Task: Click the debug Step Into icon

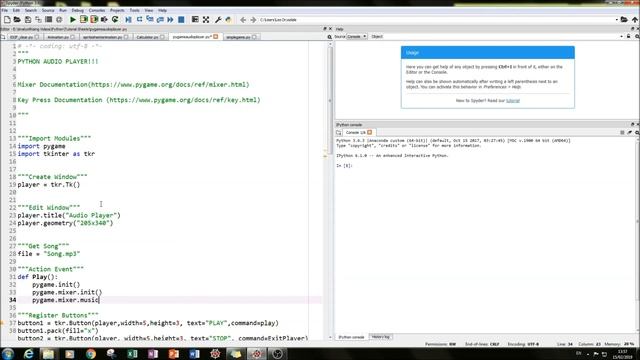Action: [150, 20]
